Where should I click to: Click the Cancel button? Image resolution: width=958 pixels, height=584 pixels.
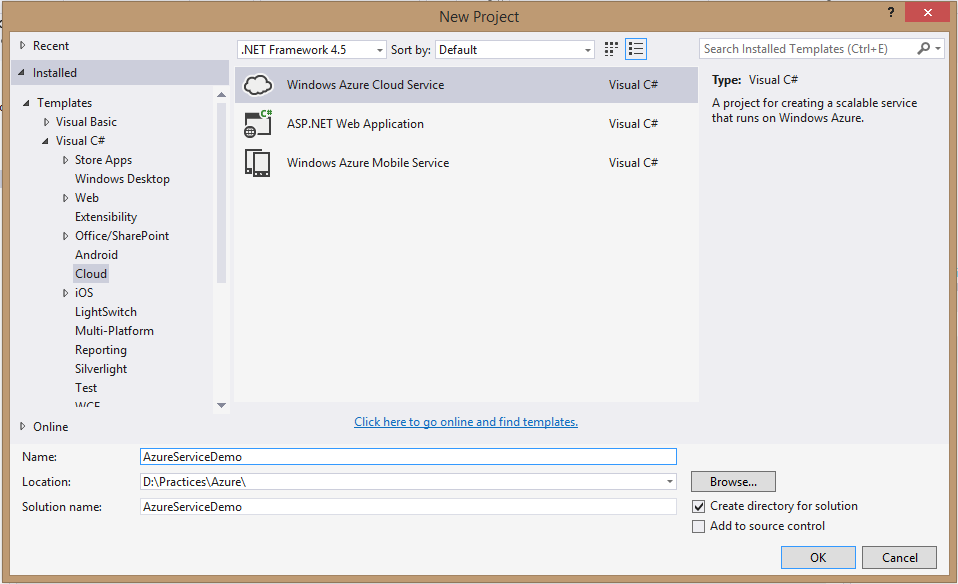click(899, 558)
